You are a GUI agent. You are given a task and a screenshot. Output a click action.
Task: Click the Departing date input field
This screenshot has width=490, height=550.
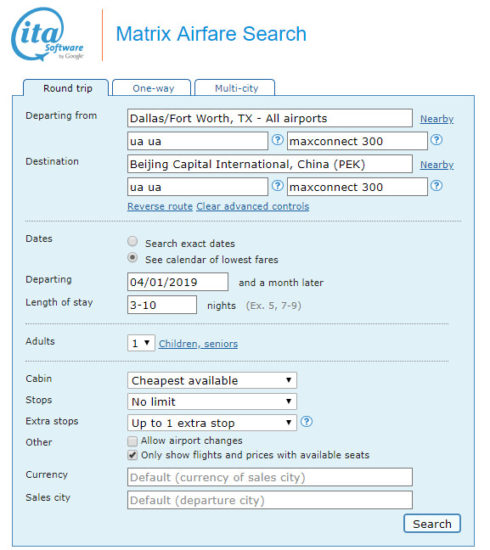[178, 282]
